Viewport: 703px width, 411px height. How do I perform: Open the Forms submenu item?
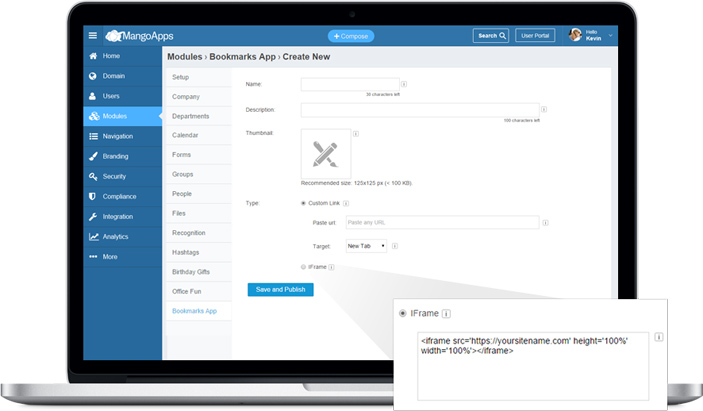point(198,155)
